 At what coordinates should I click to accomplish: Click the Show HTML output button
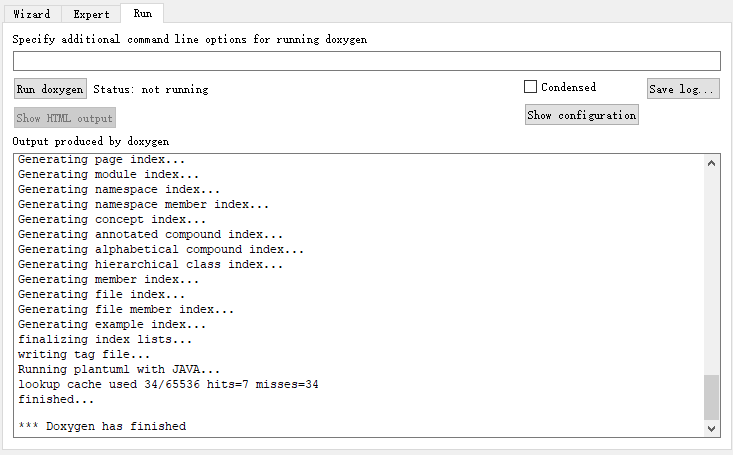(65, 118)
